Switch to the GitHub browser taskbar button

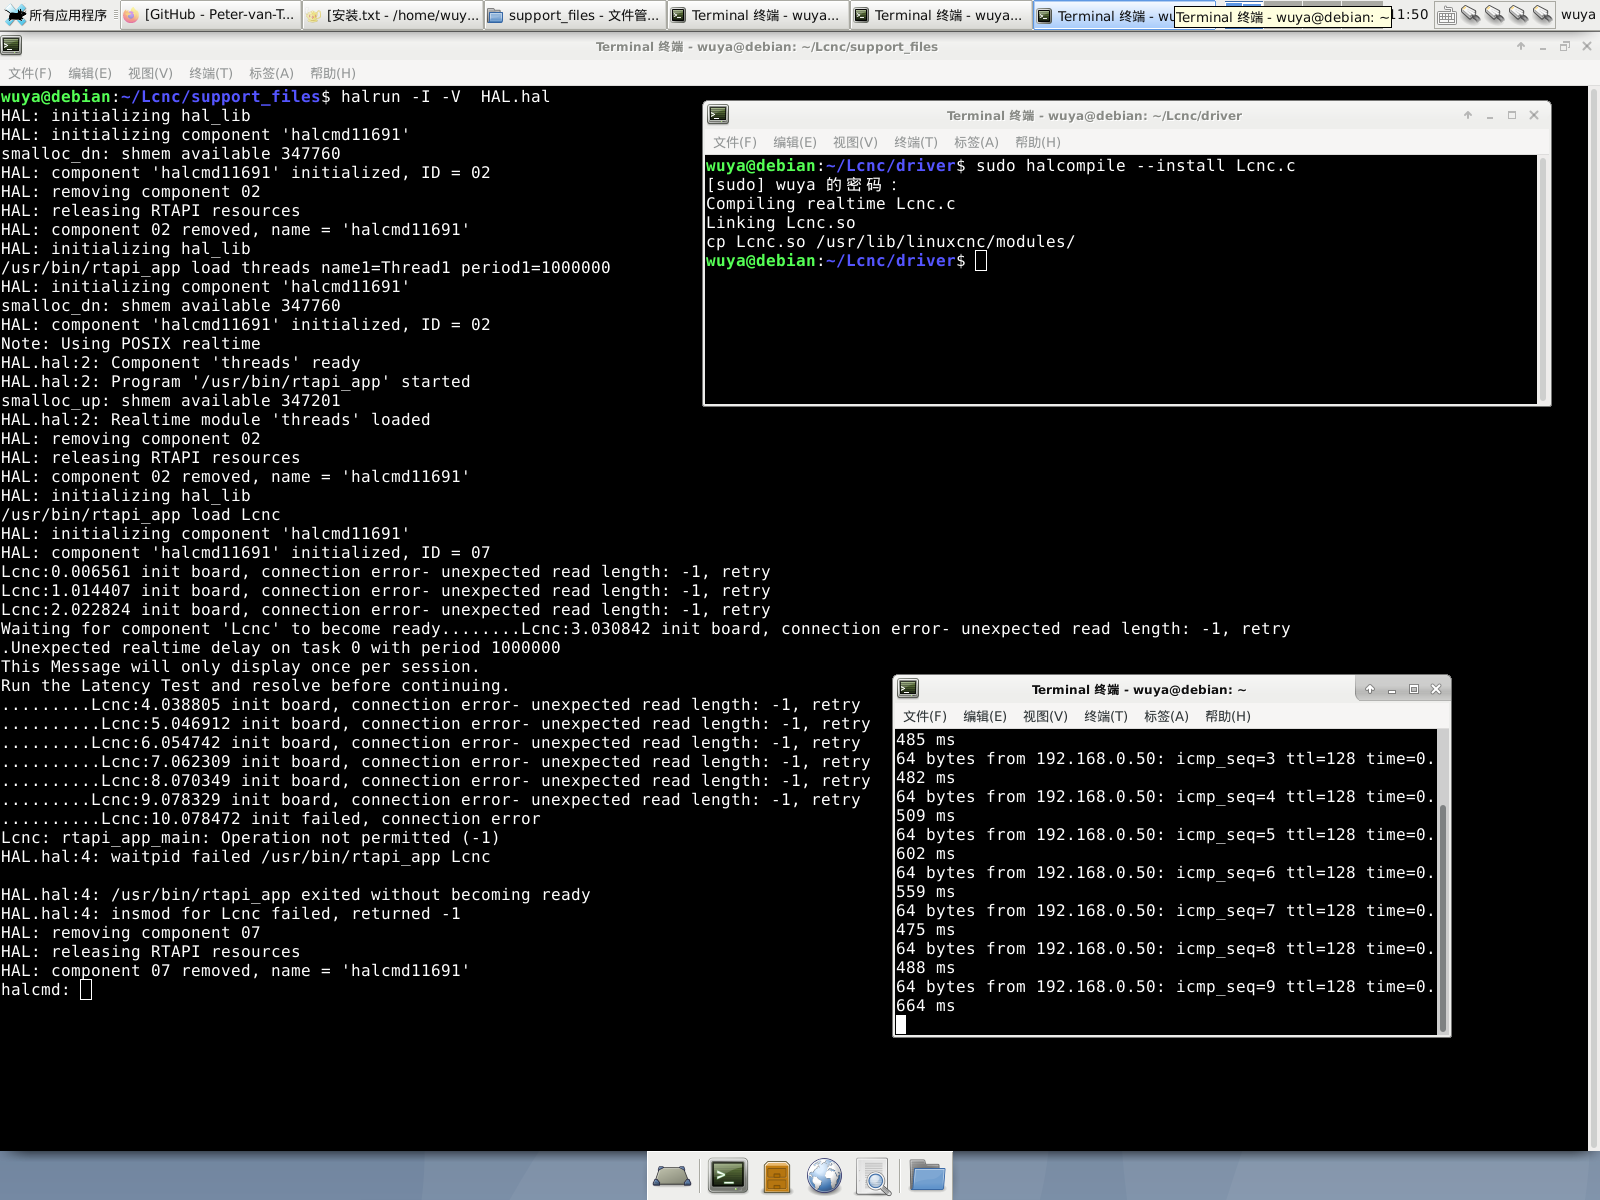point(210,15)
